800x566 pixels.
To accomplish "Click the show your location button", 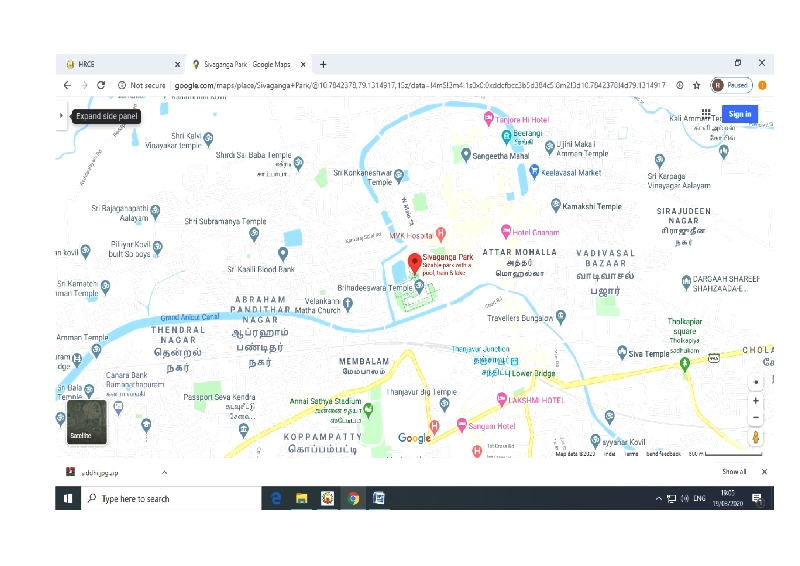I will click(756, 381).
